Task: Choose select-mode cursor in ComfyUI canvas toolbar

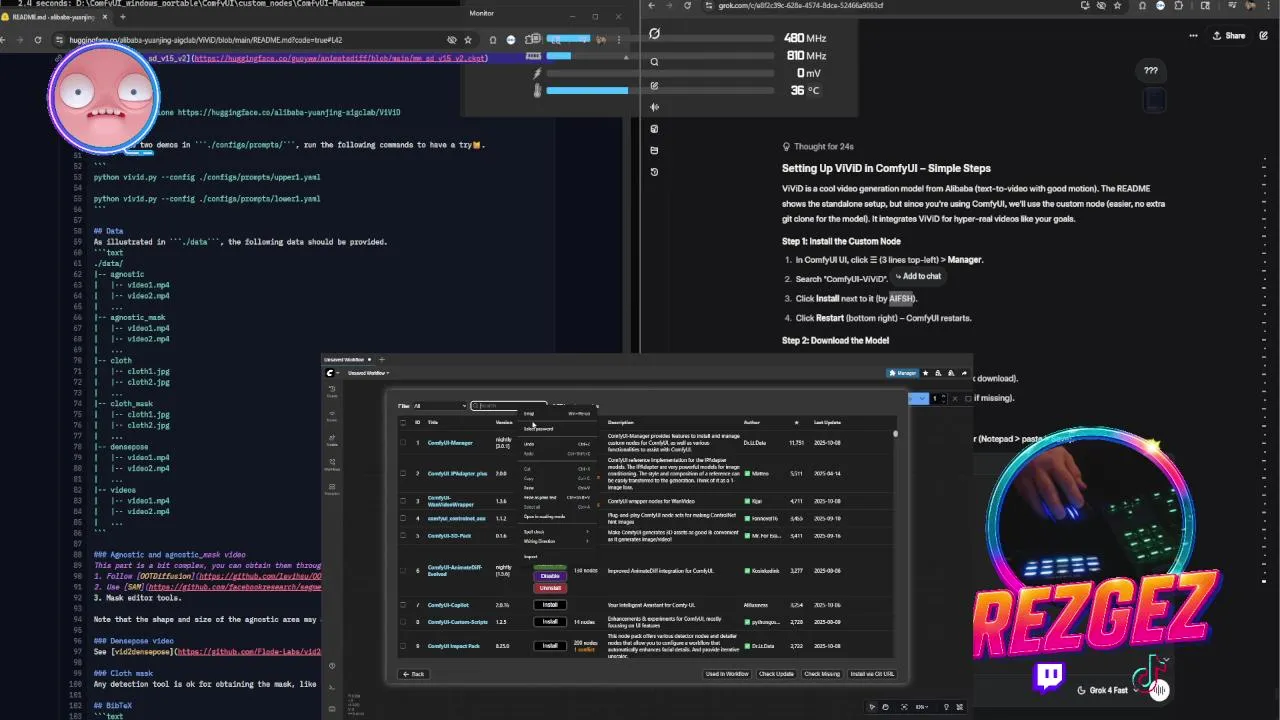Action: [x=872, y=706]
